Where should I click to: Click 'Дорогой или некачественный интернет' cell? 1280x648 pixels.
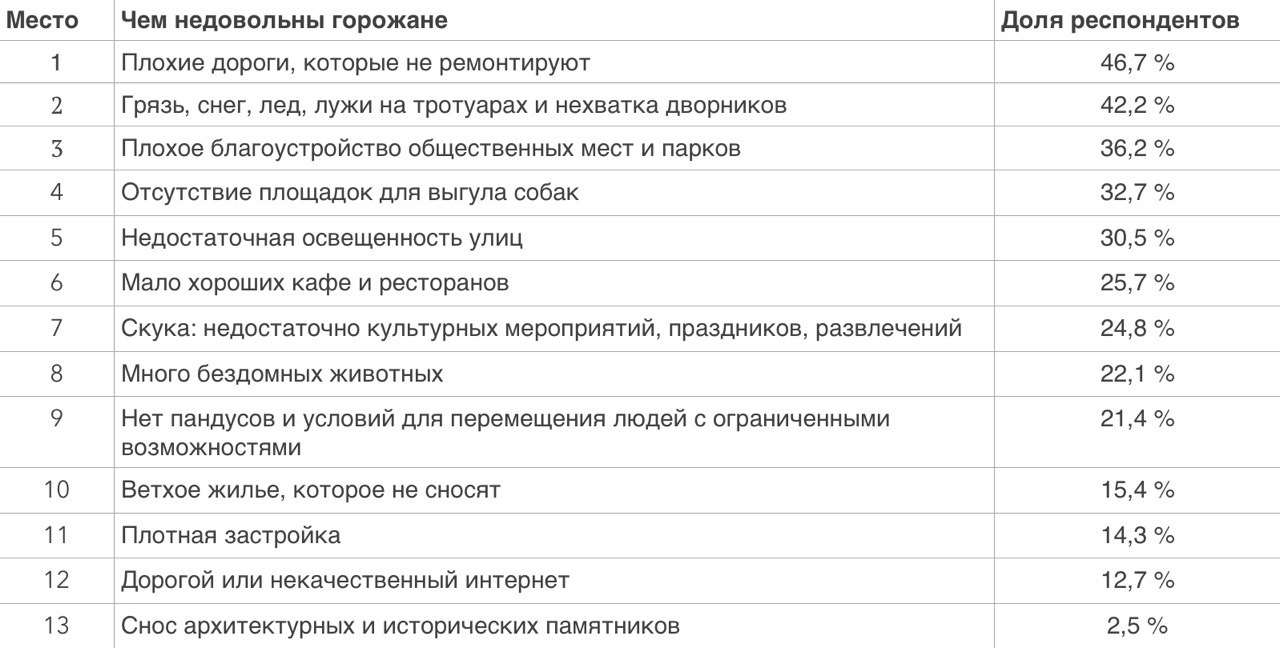(x=345, y=580)
